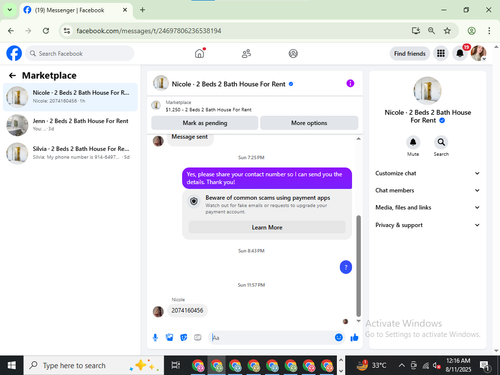Open the Facebook menu grid icon

[441, 53]
